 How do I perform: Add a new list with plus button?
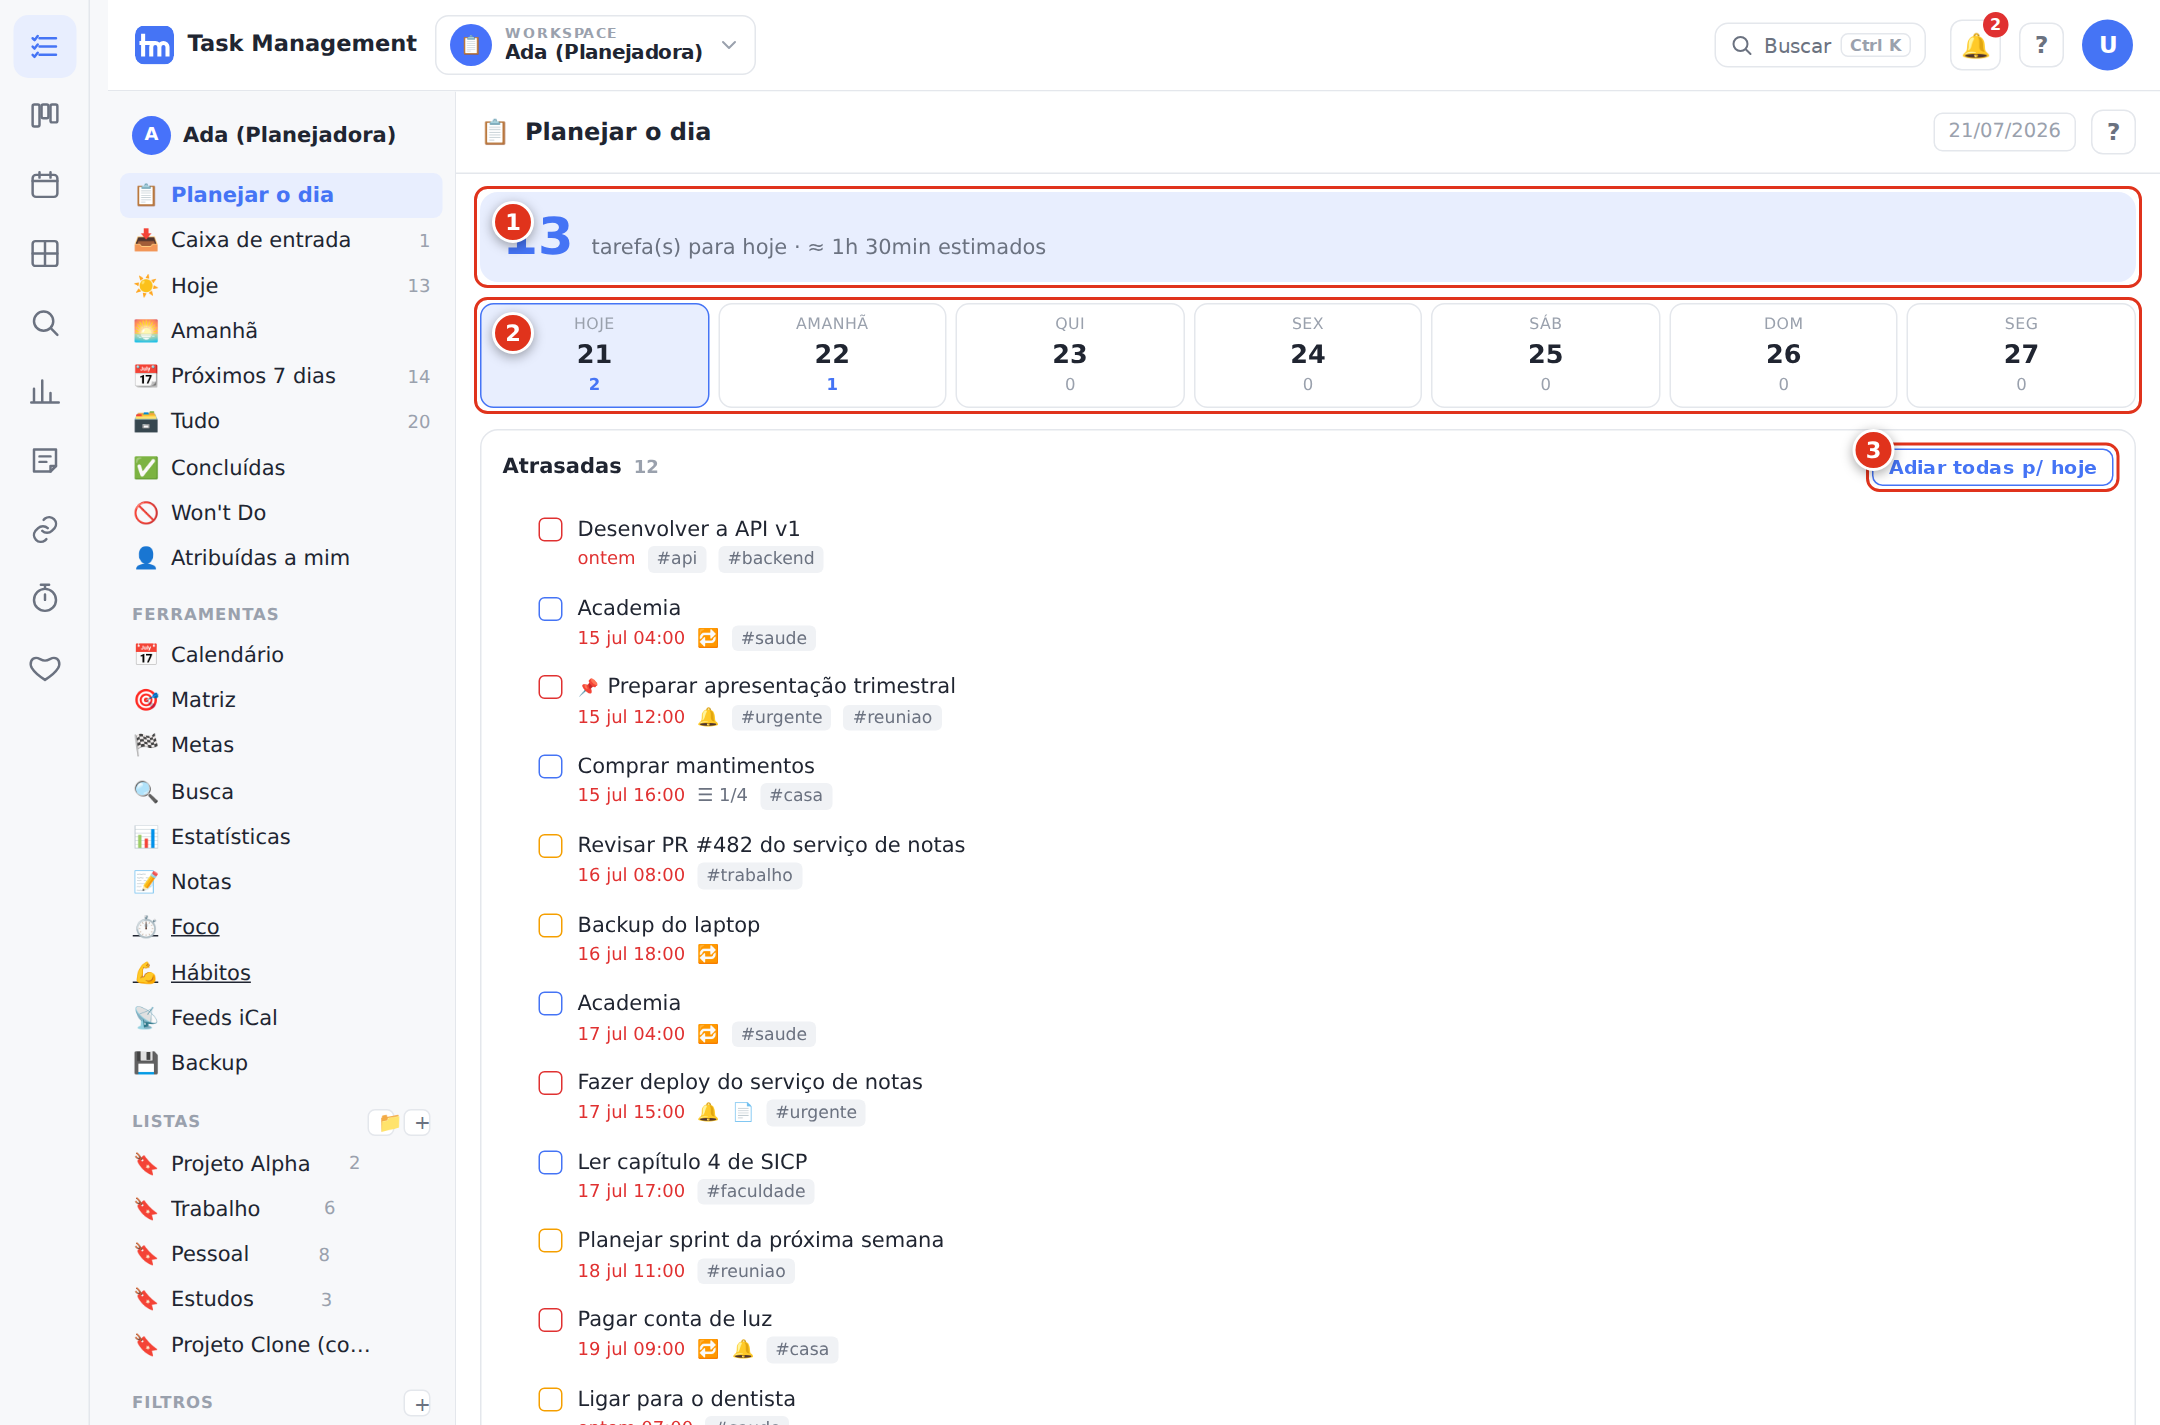[422, 1122]
